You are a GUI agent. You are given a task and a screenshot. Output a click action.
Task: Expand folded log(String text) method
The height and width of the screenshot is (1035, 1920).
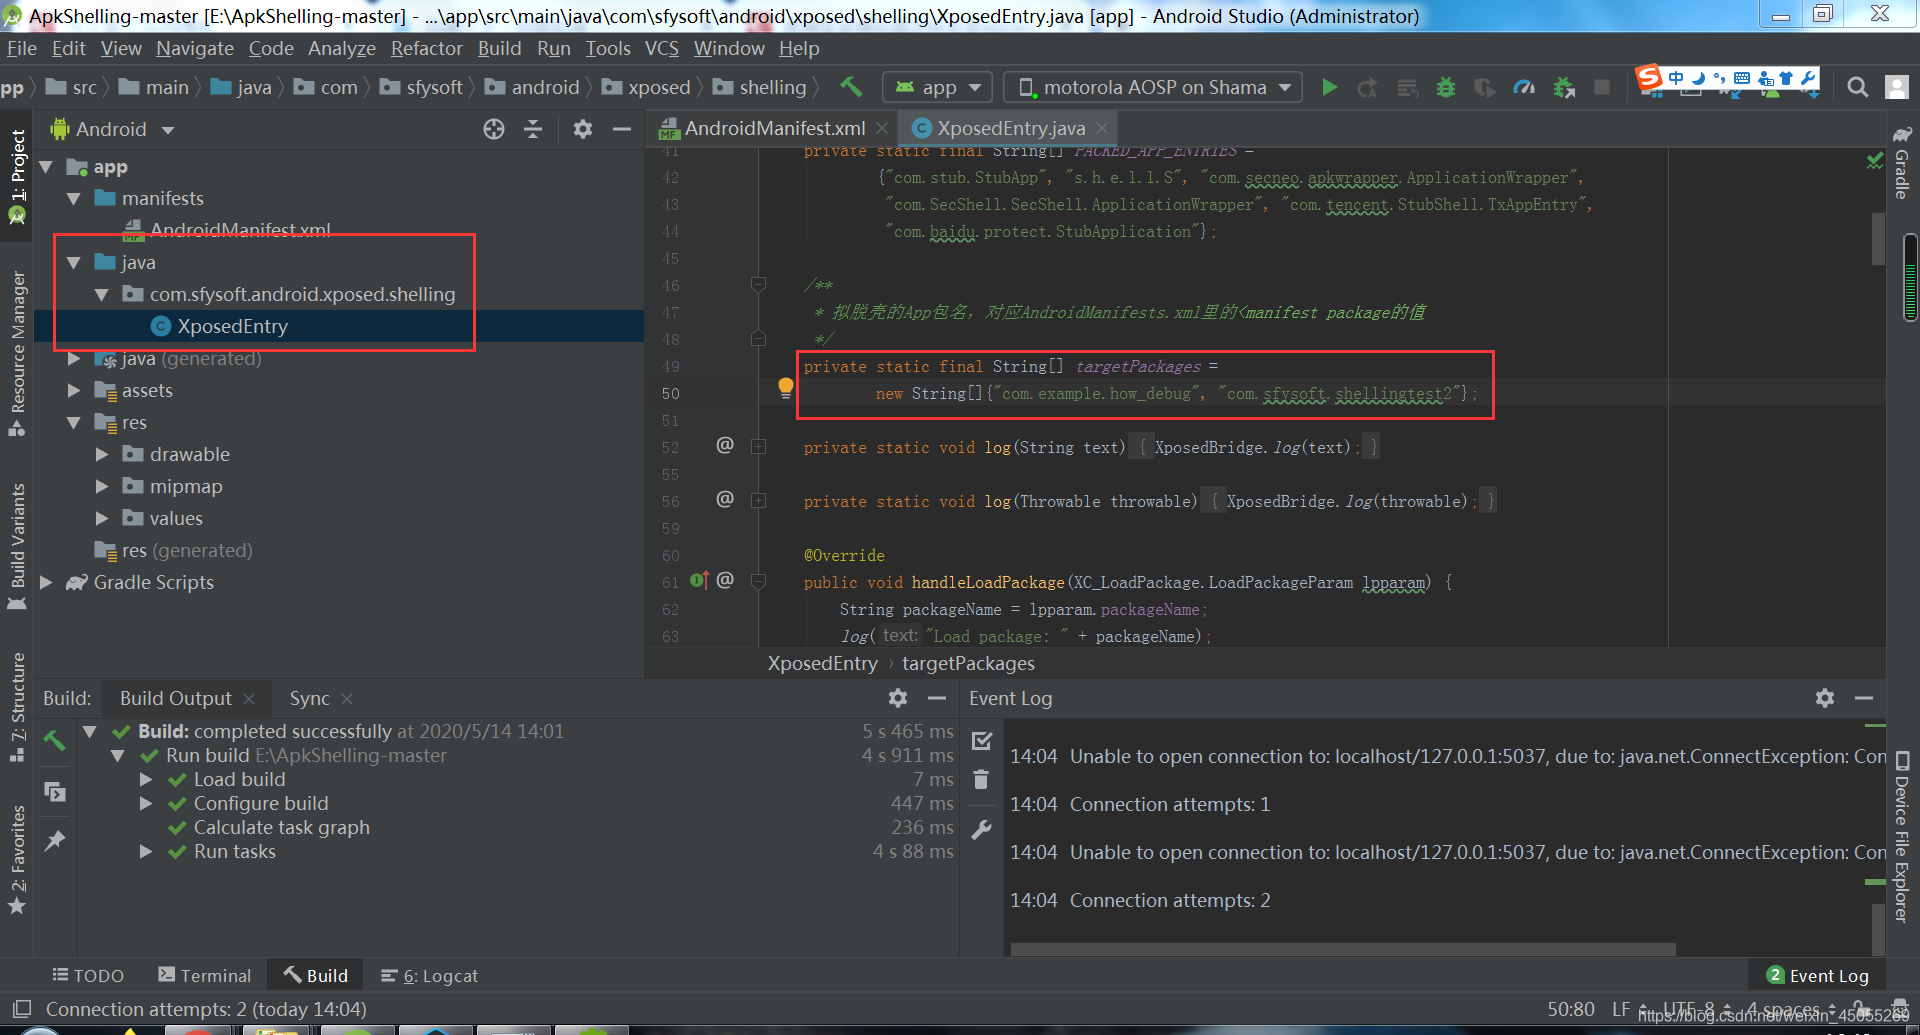pos(759,447)
